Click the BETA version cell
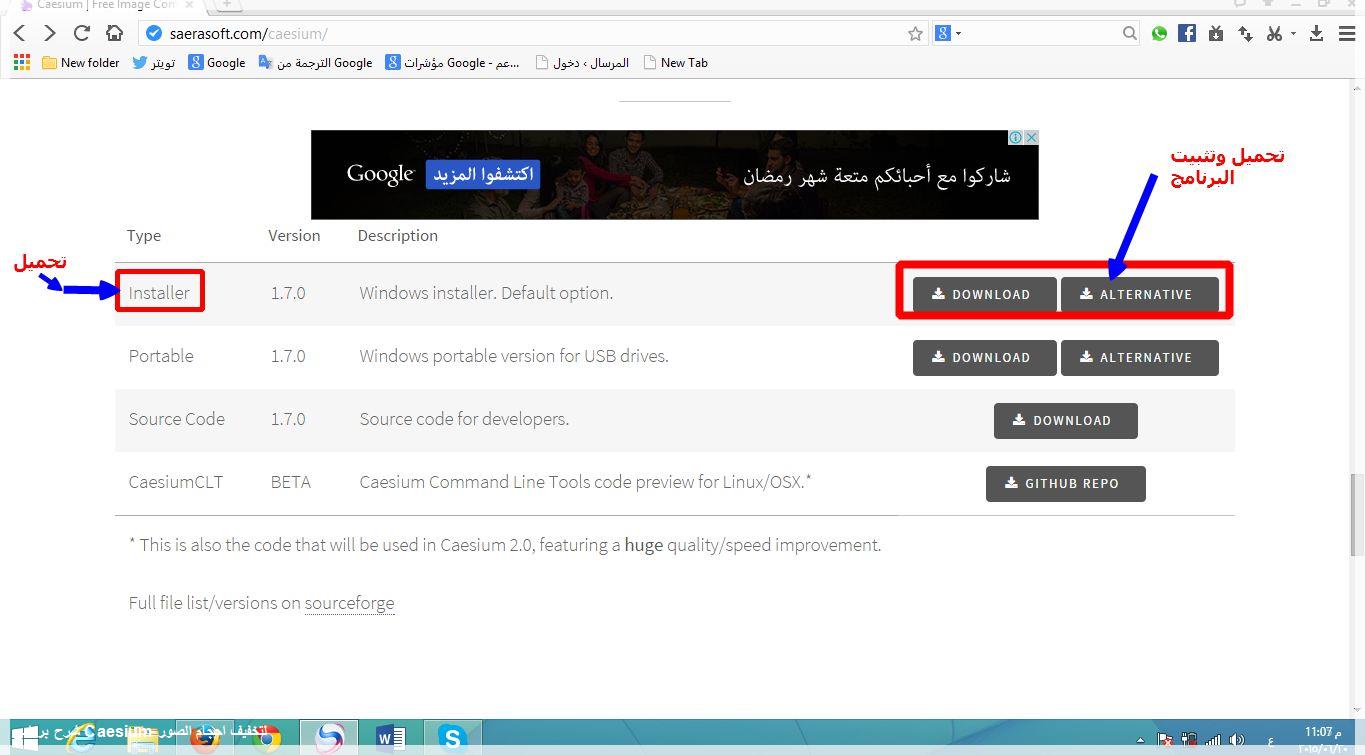Image resolution: width=1365 pixels, height=755 pixels. [x=290, y=482]
